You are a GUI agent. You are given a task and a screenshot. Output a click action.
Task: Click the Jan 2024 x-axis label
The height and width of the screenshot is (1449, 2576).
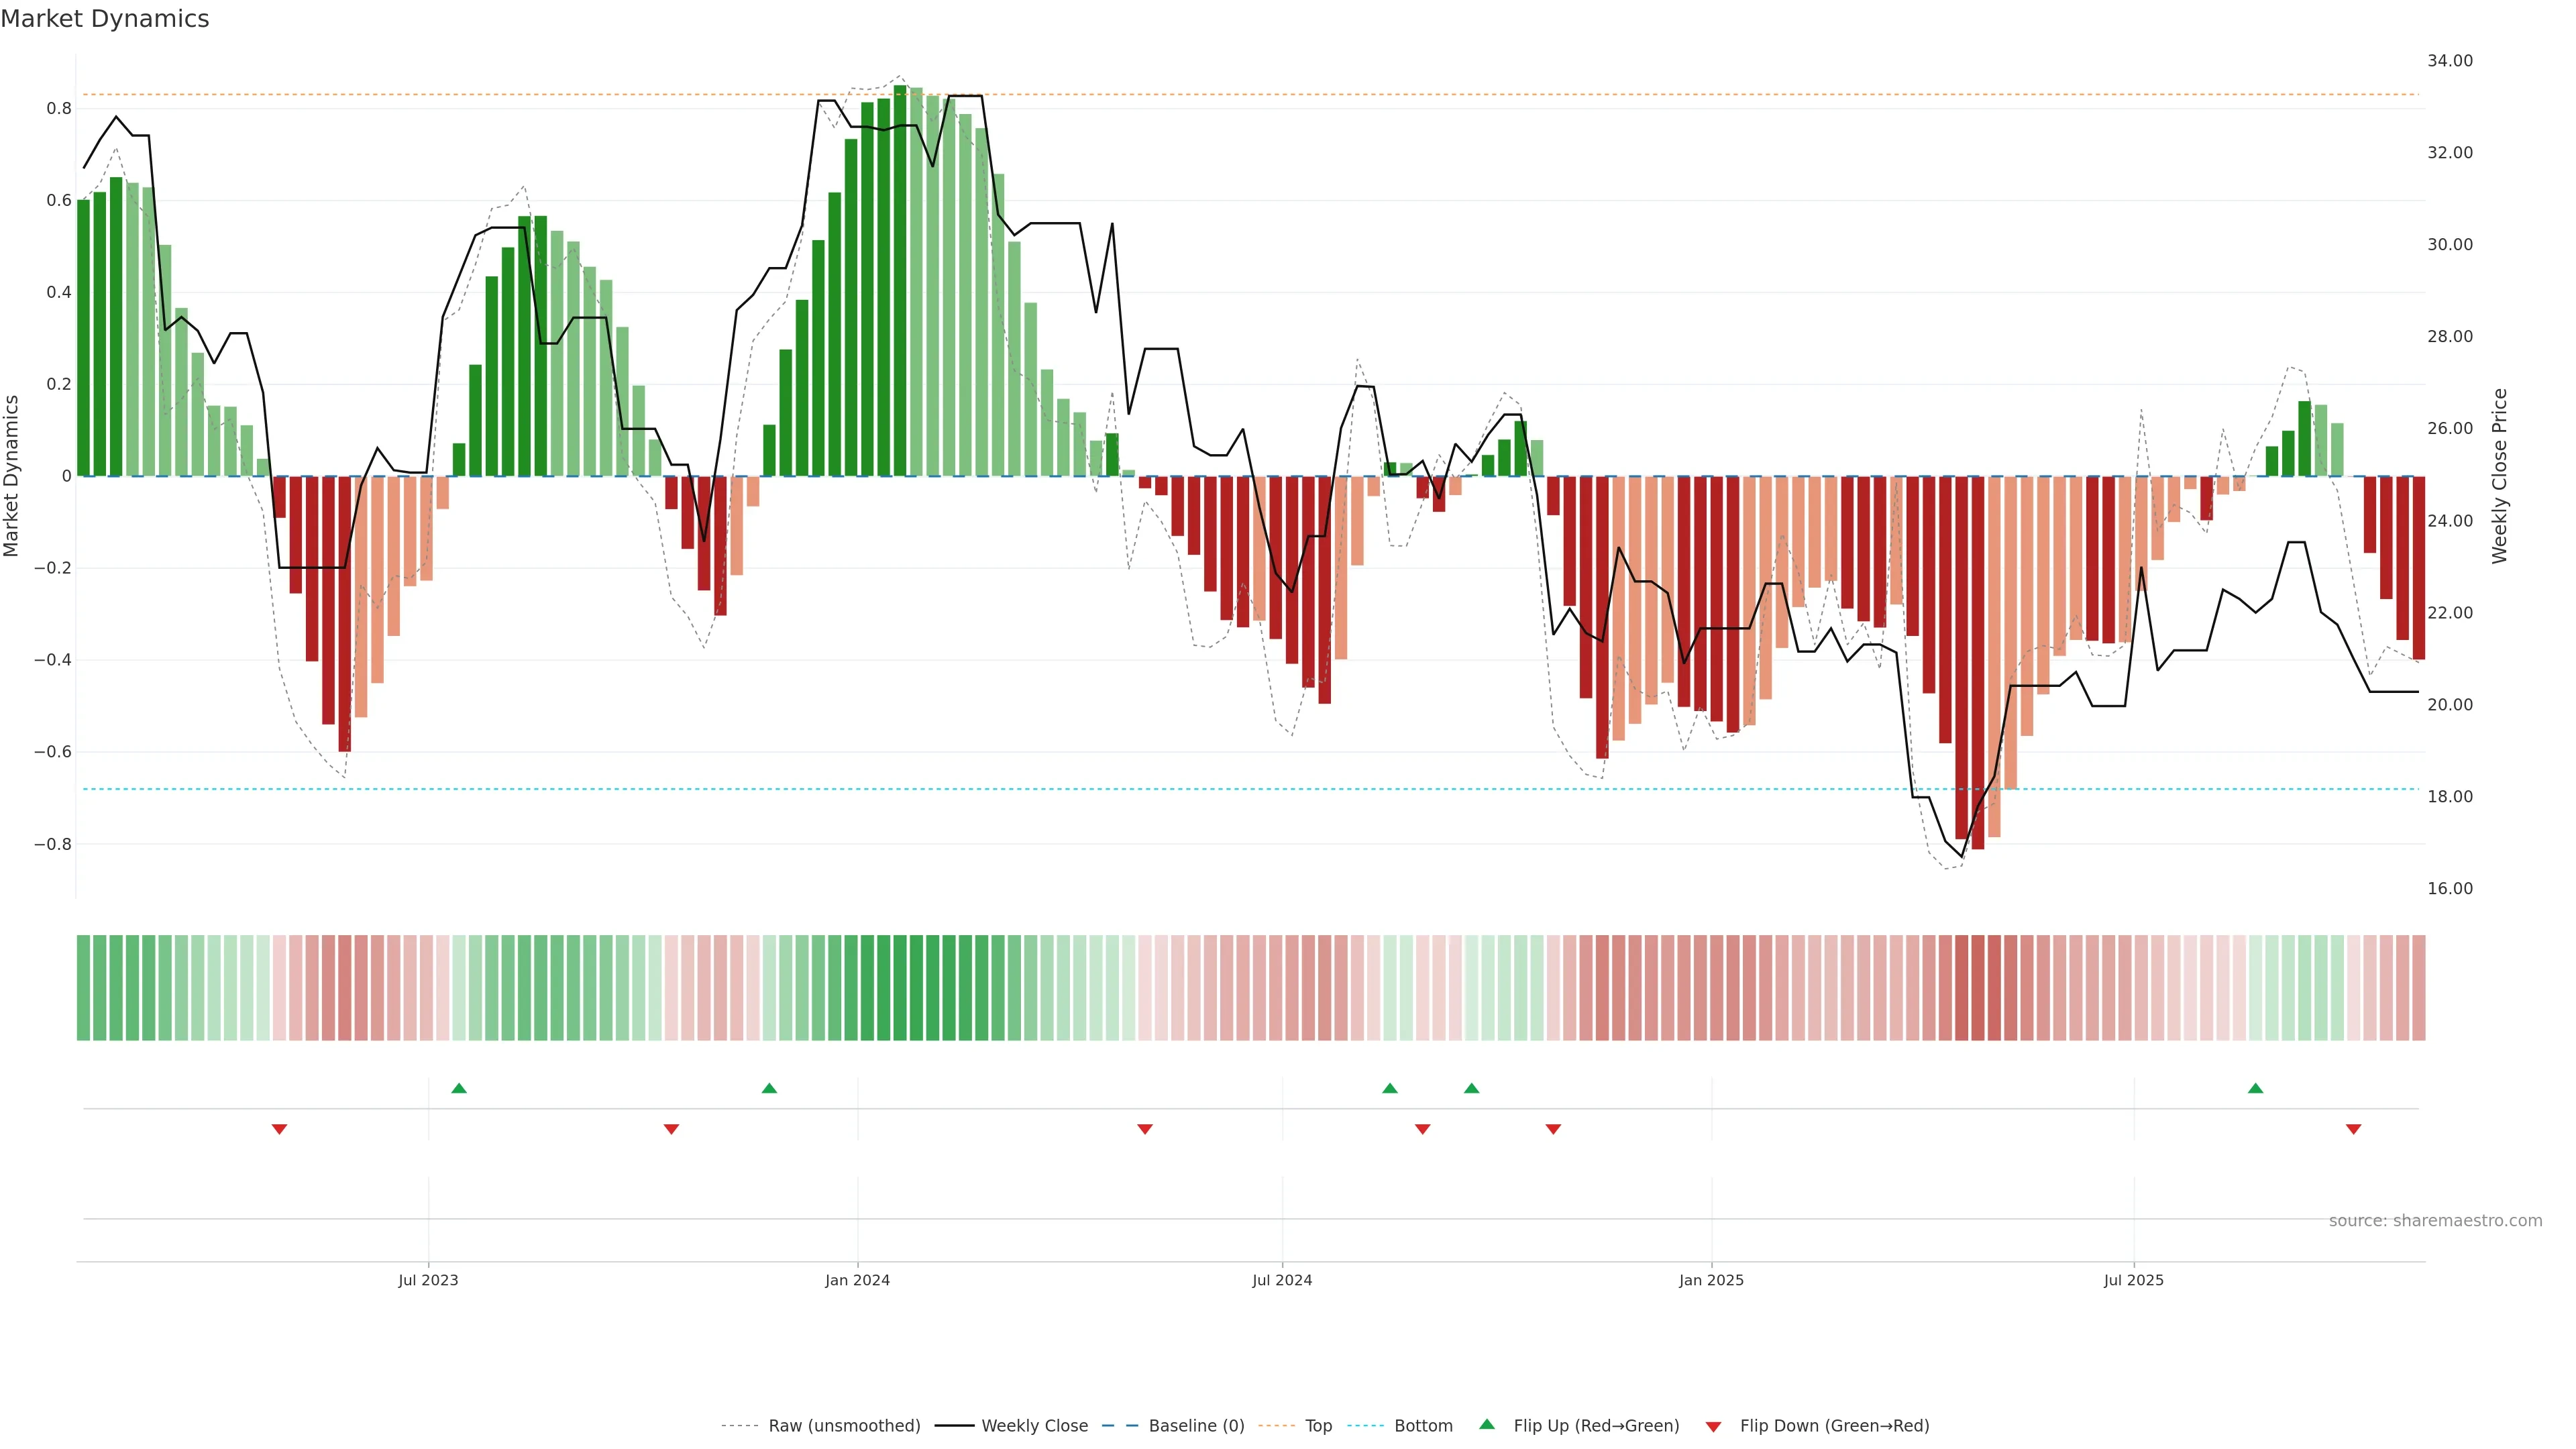[x=857, y=1280]
